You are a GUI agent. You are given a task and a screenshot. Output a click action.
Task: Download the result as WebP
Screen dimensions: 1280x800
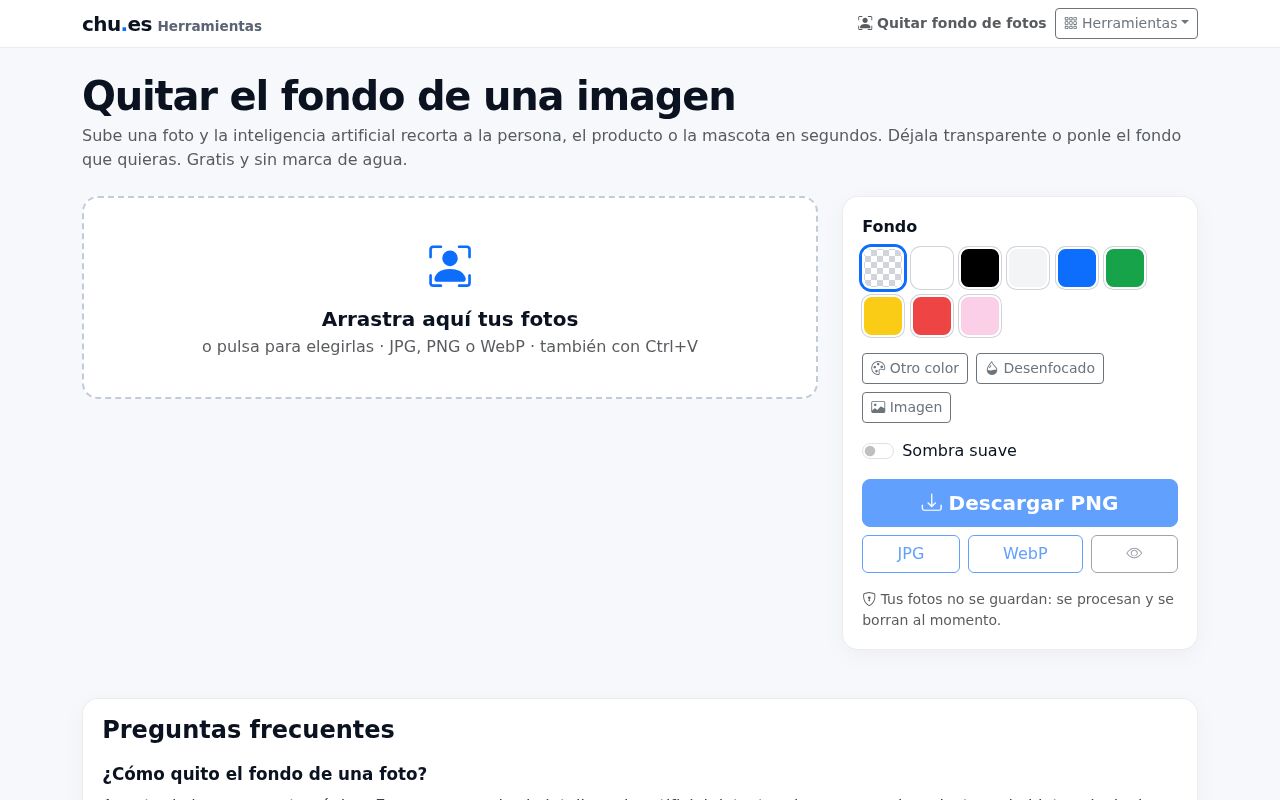coord(1025,554)
